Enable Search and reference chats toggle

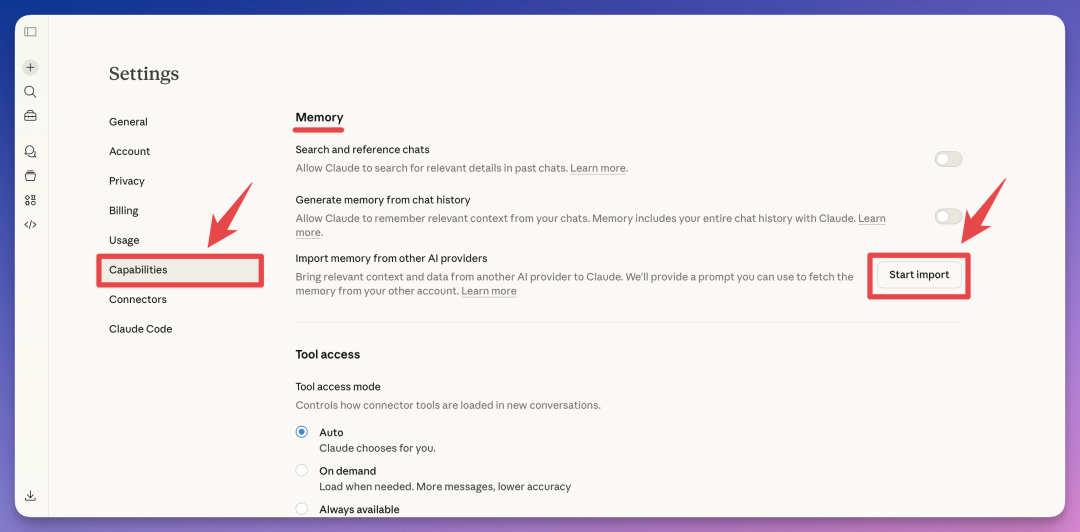(948, 159)
